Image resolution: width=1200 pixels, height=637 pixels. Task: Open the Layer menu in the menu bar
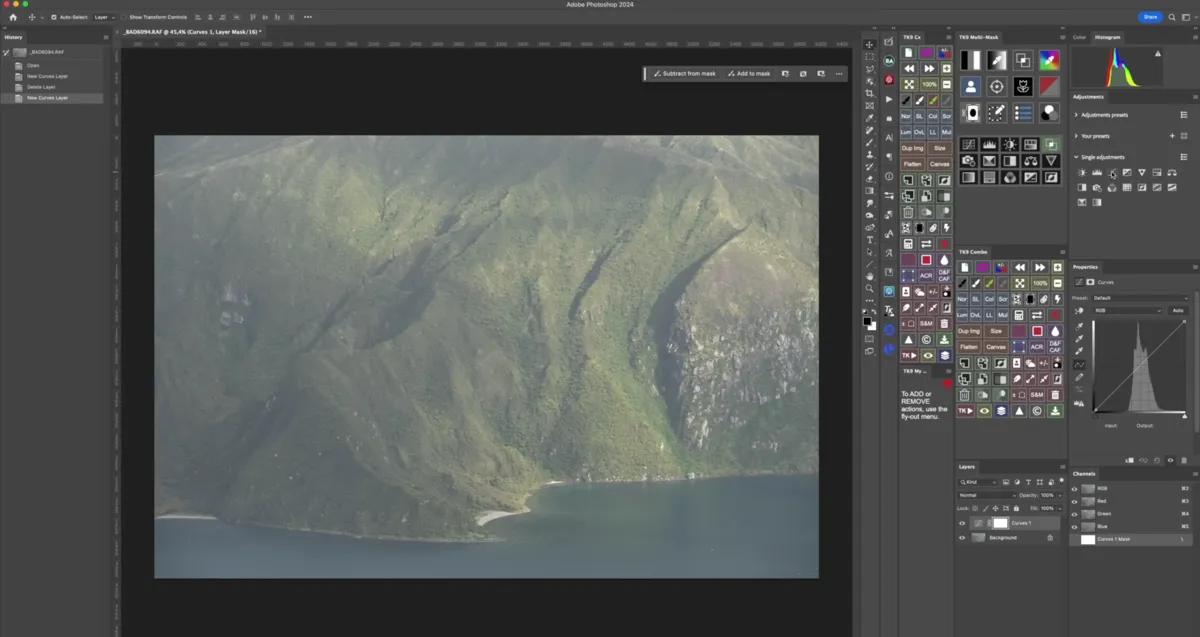coord(103,17)
